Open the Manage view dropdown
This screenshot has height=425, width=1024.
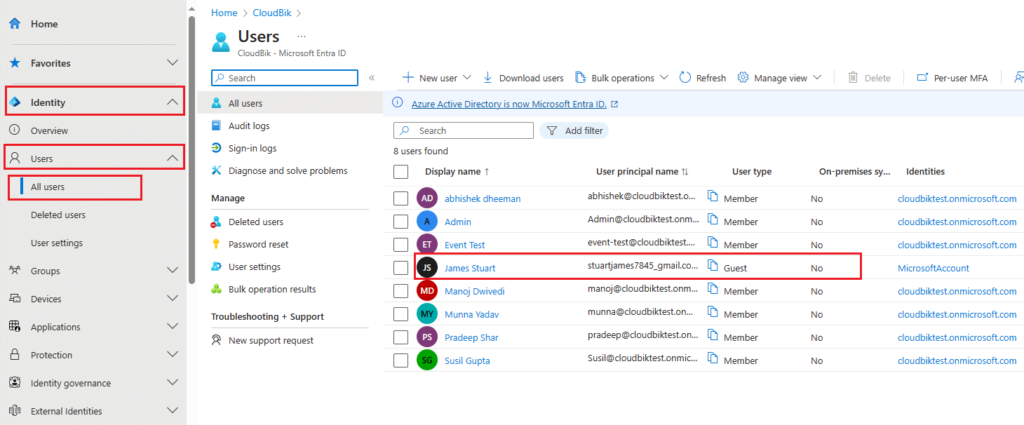(779, 78)
